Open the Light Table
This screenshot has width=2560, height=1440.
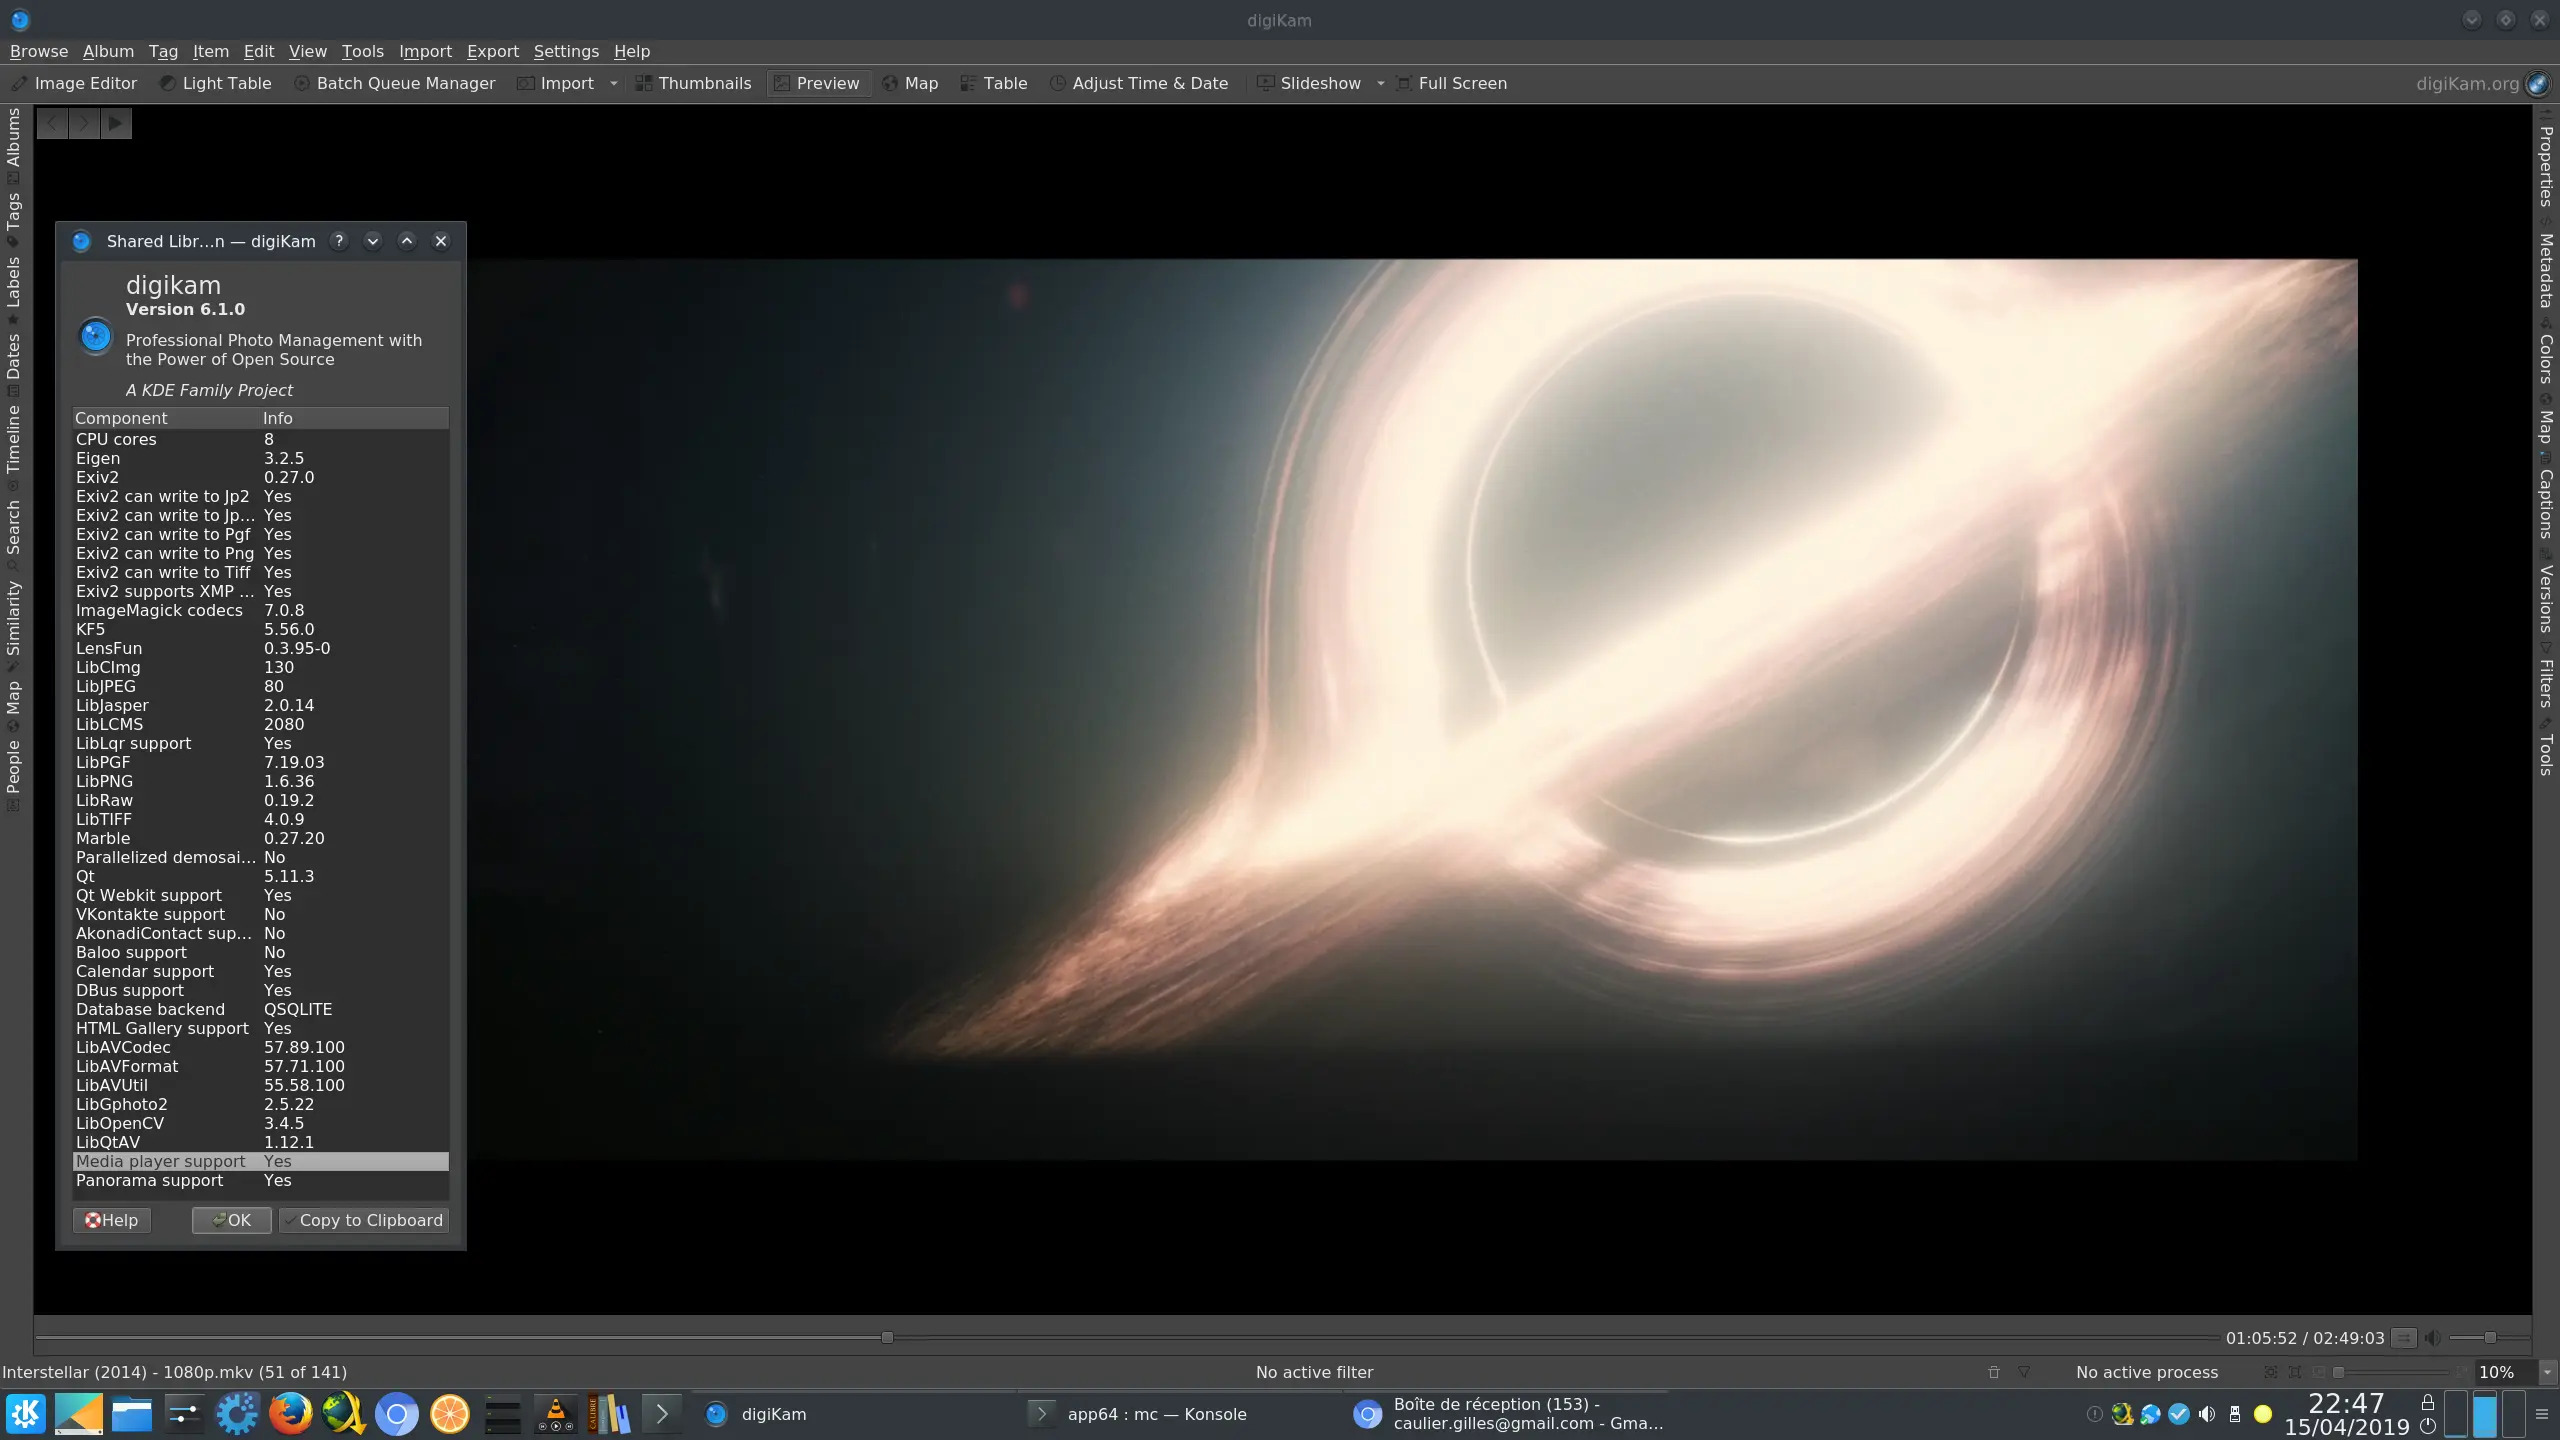coord(215,83)
